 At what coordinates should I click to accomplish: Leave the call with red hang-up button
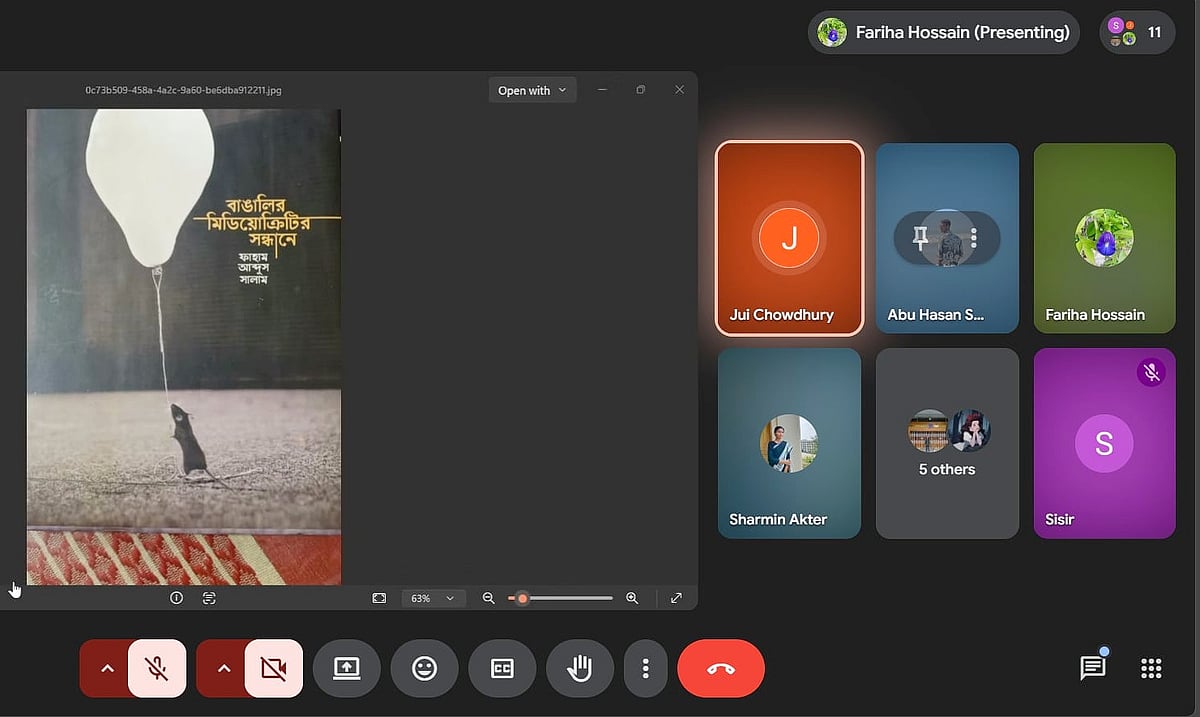tap(721, 668)
